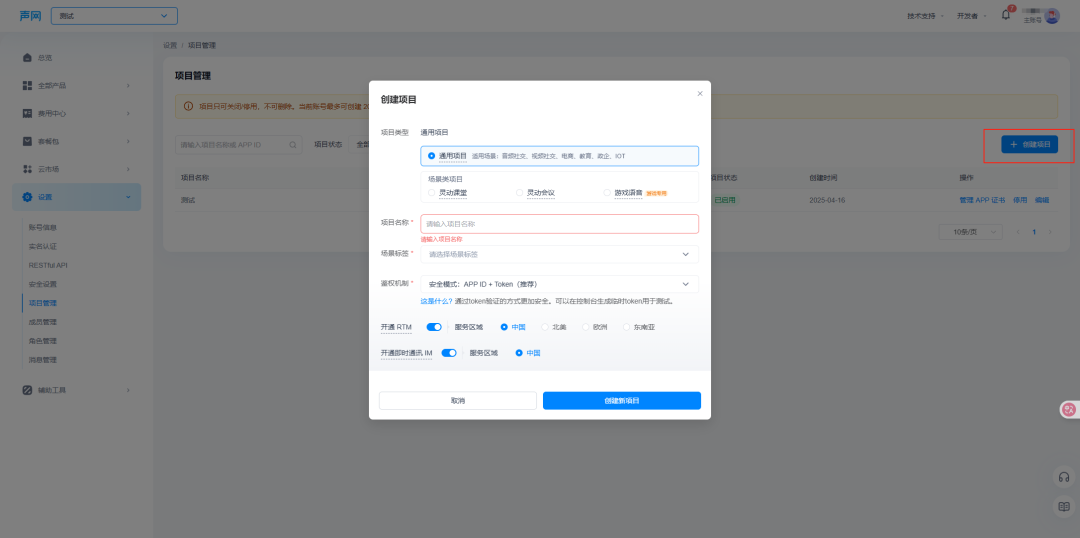Image resolution: width=1080 pixels, height=538 pixels.
Task: Open 实名认证 in settings submenu
Action: point(43,246)
